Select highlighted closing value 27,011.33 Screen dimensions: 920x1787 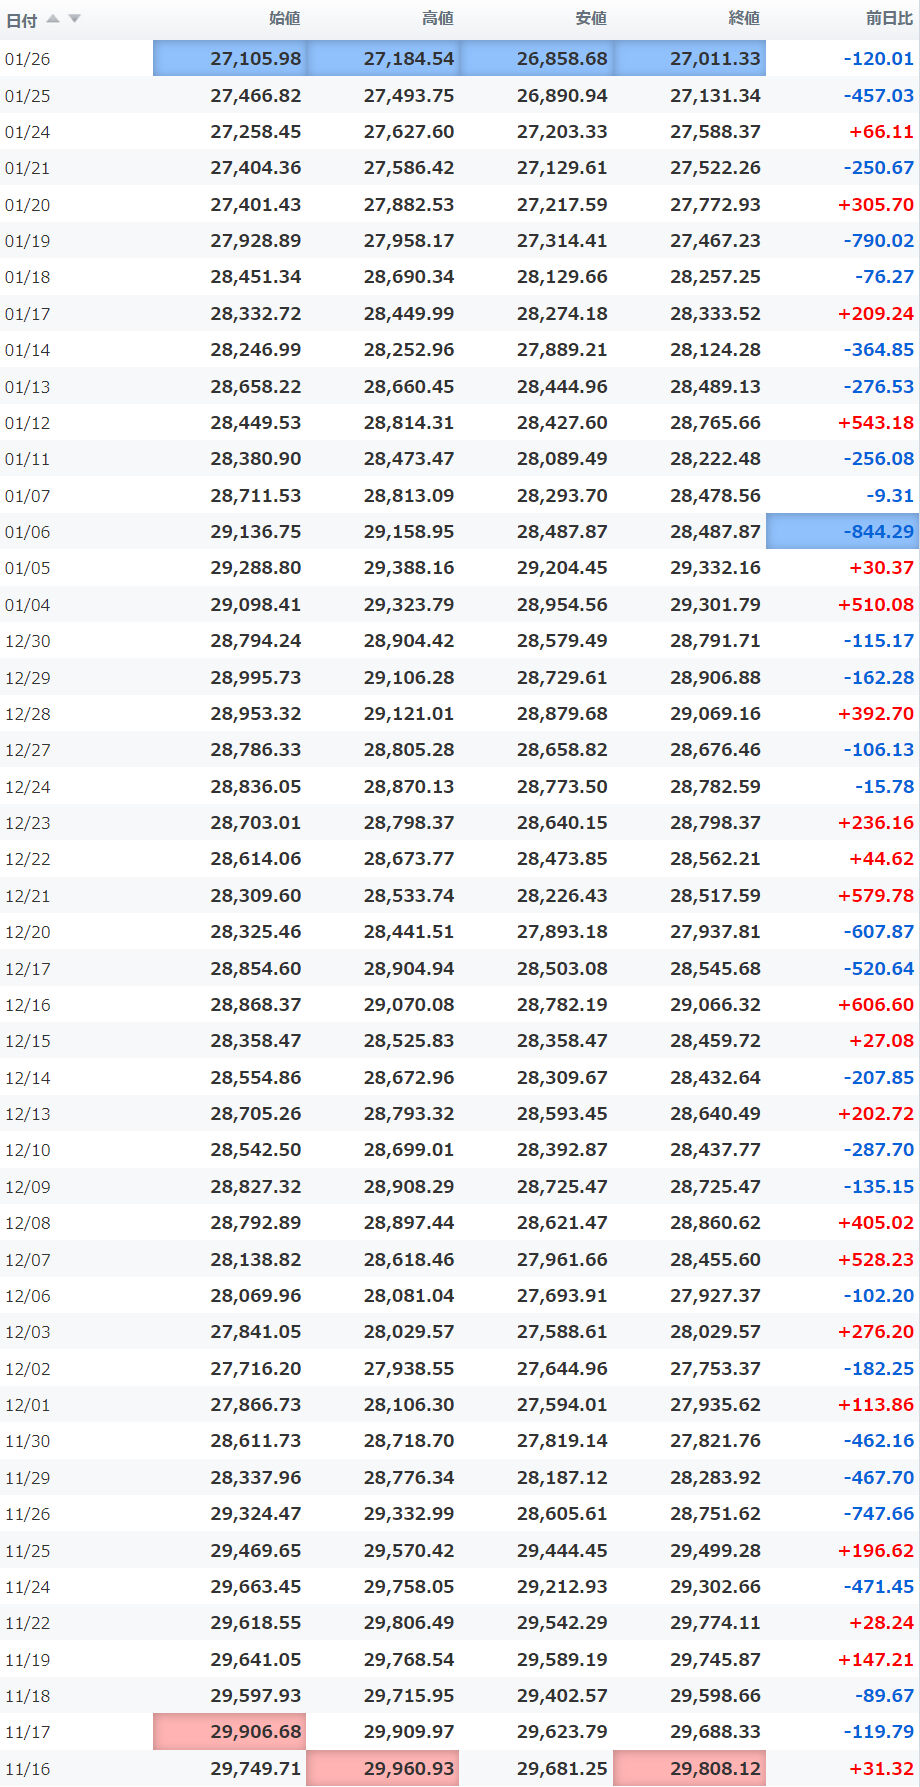pos(689,59)
